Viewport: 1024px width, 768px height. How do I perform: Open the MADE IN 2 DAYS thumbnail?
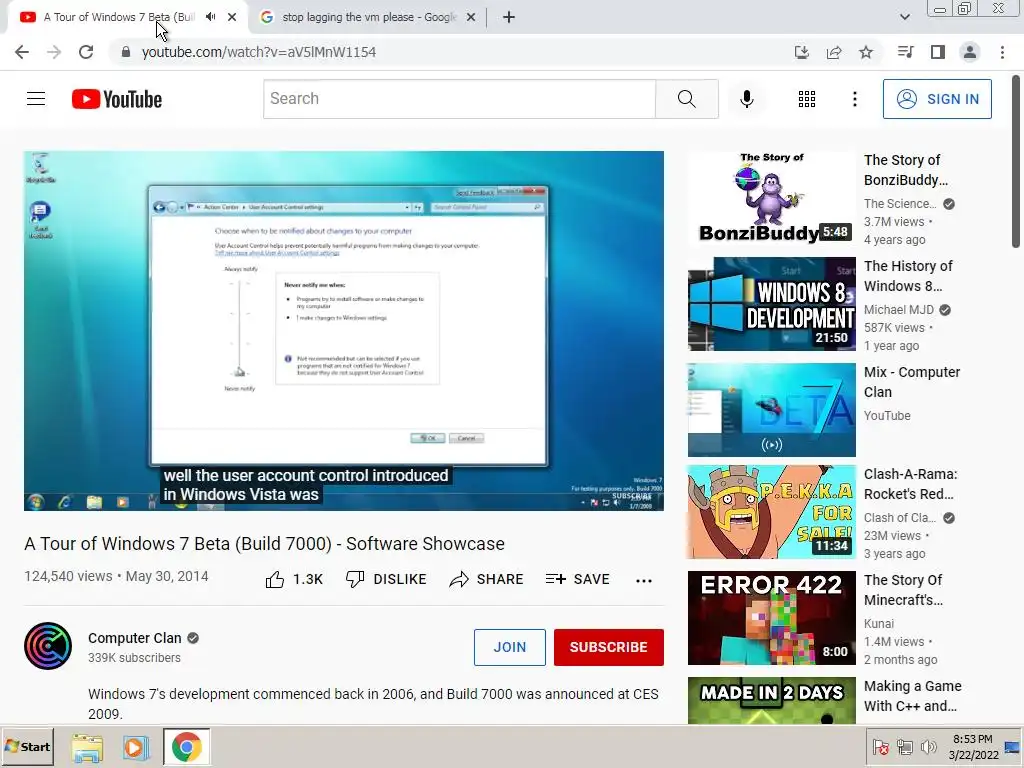pyautogui.click(x=771, y=701)
